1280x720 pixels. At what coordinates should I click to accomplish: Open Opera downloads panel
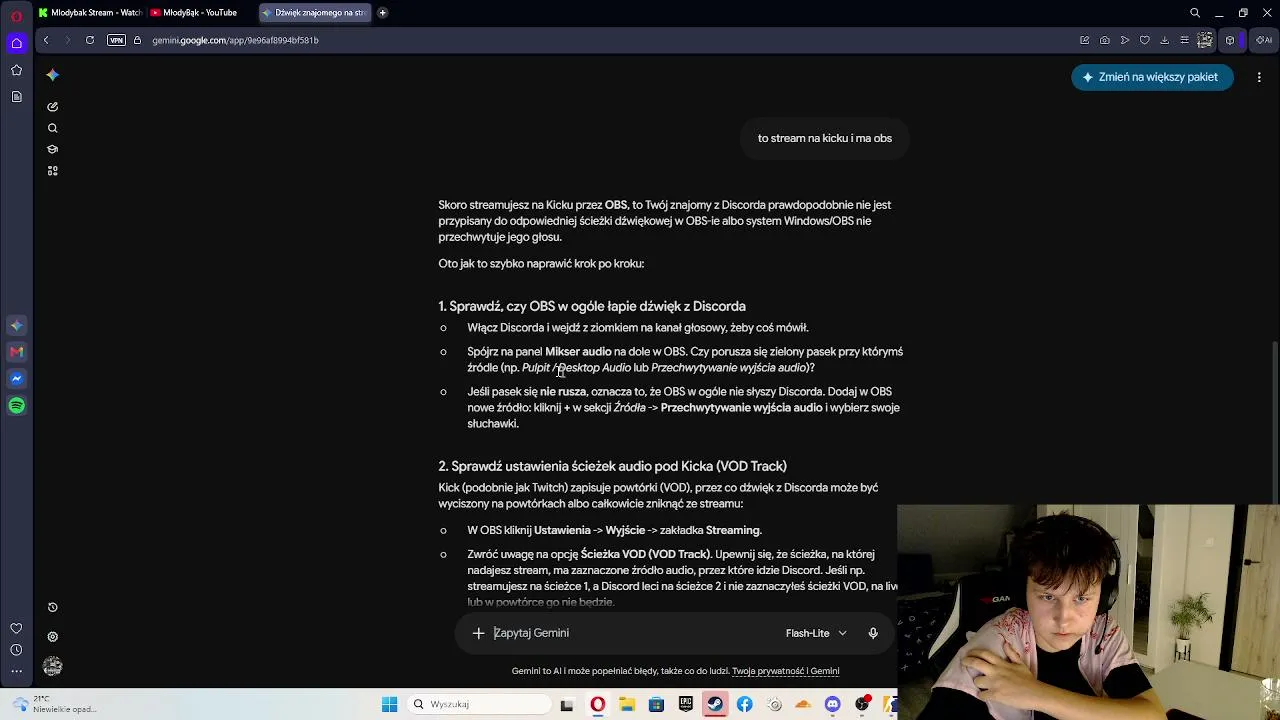(x=1165, y=40)
